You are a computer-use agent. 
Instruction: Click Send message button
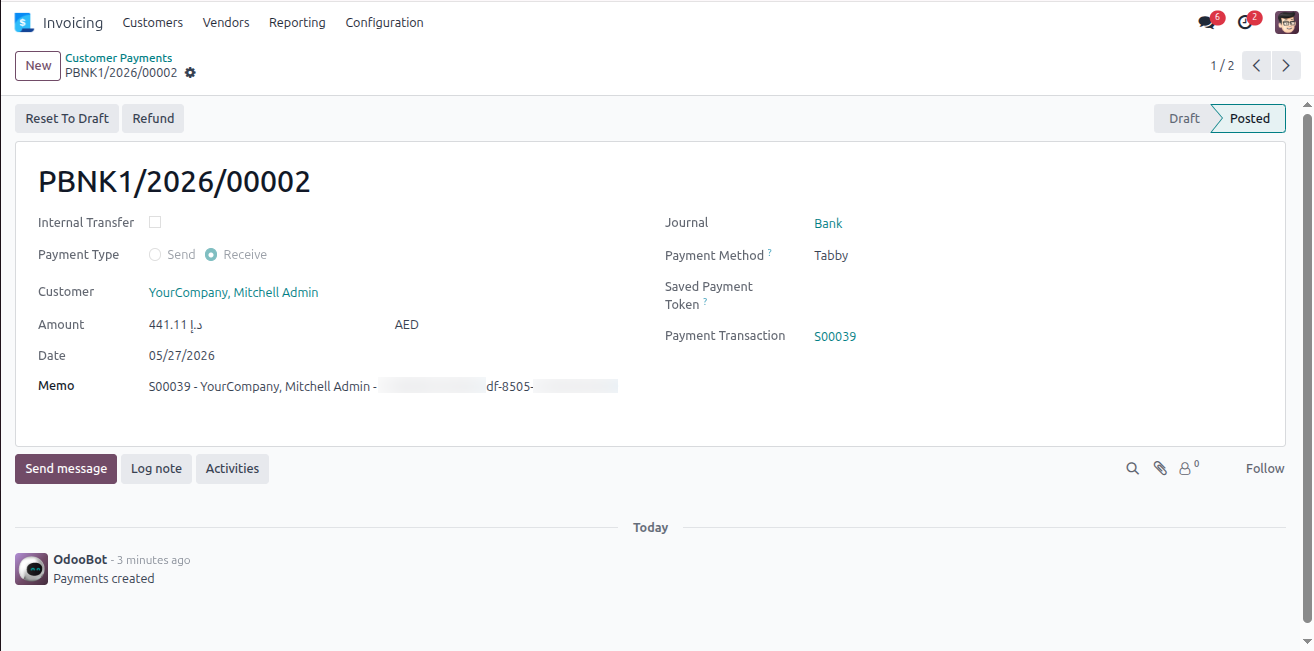point(66,469)
